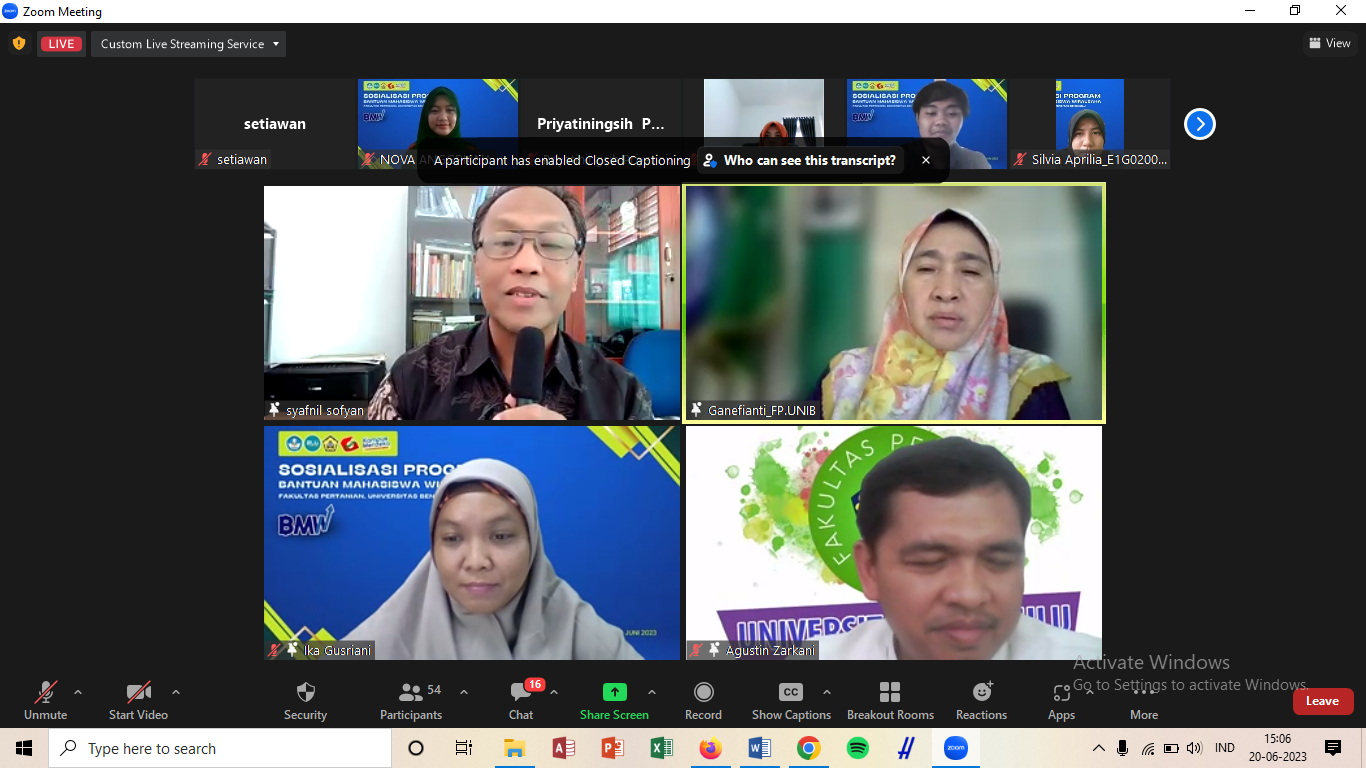This screenshot has height=768, width=1366.
Task: Open the Security shield menu
Action: (305, 701)
